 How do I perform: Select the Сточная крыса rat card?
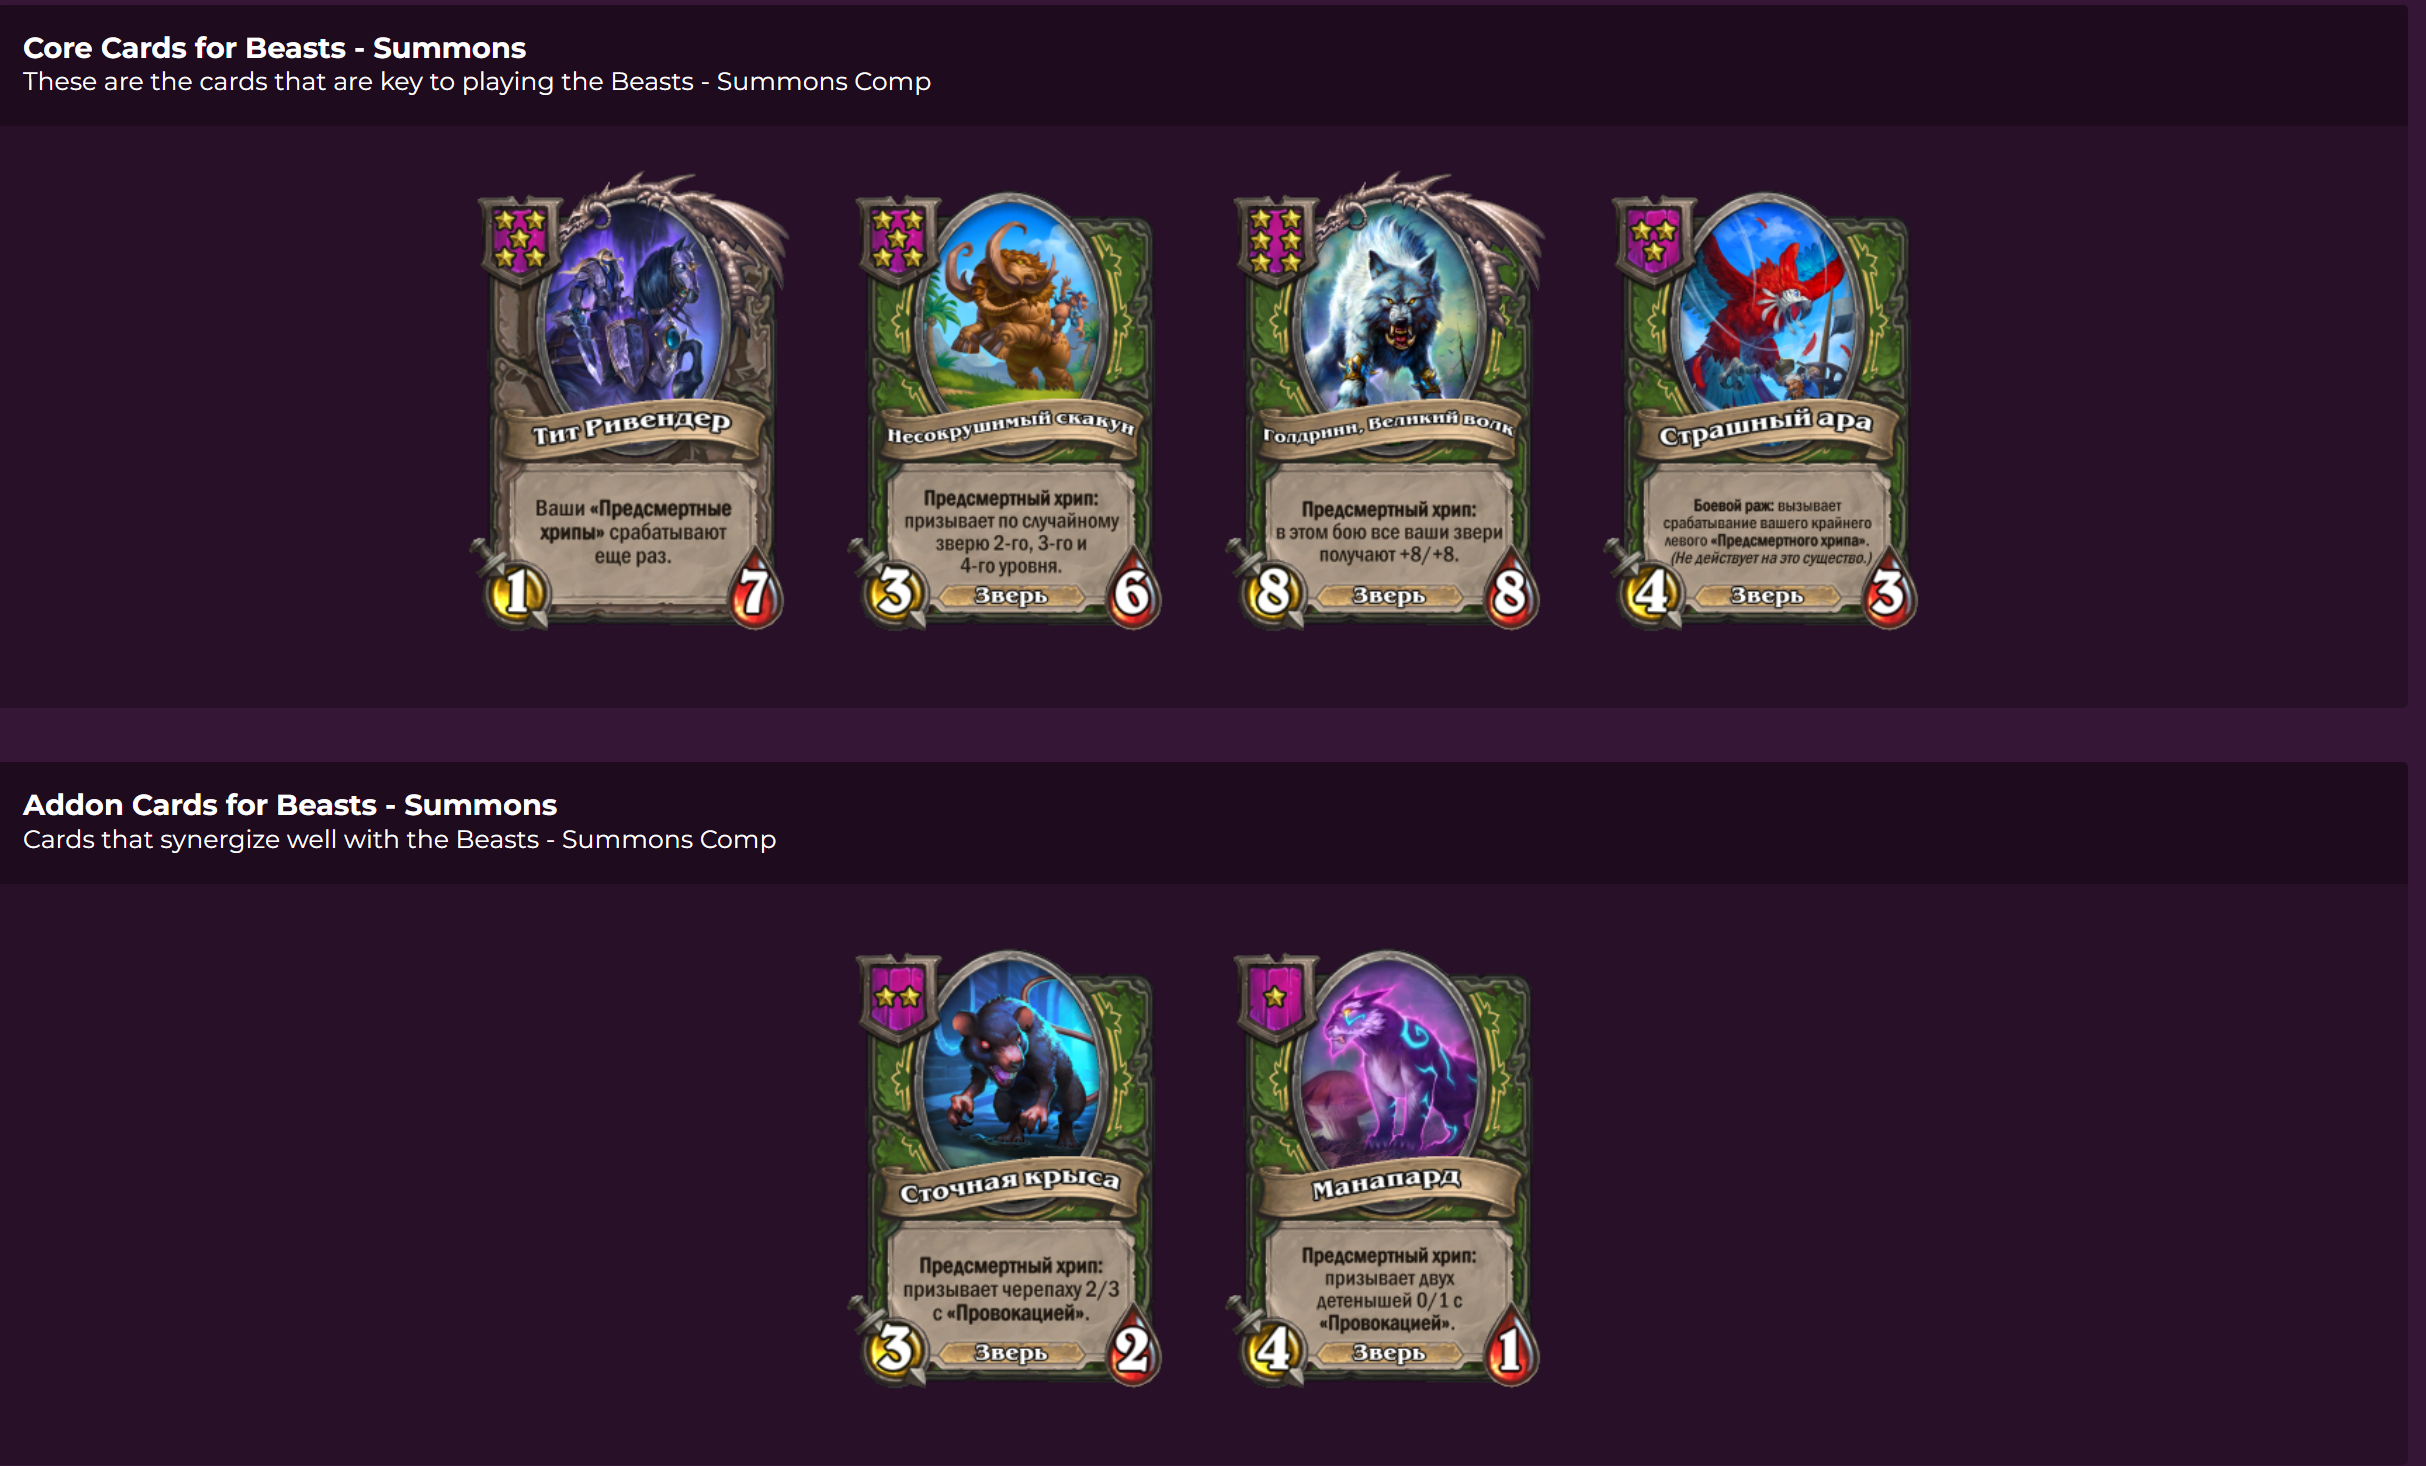click(x=1008, y=1168)
